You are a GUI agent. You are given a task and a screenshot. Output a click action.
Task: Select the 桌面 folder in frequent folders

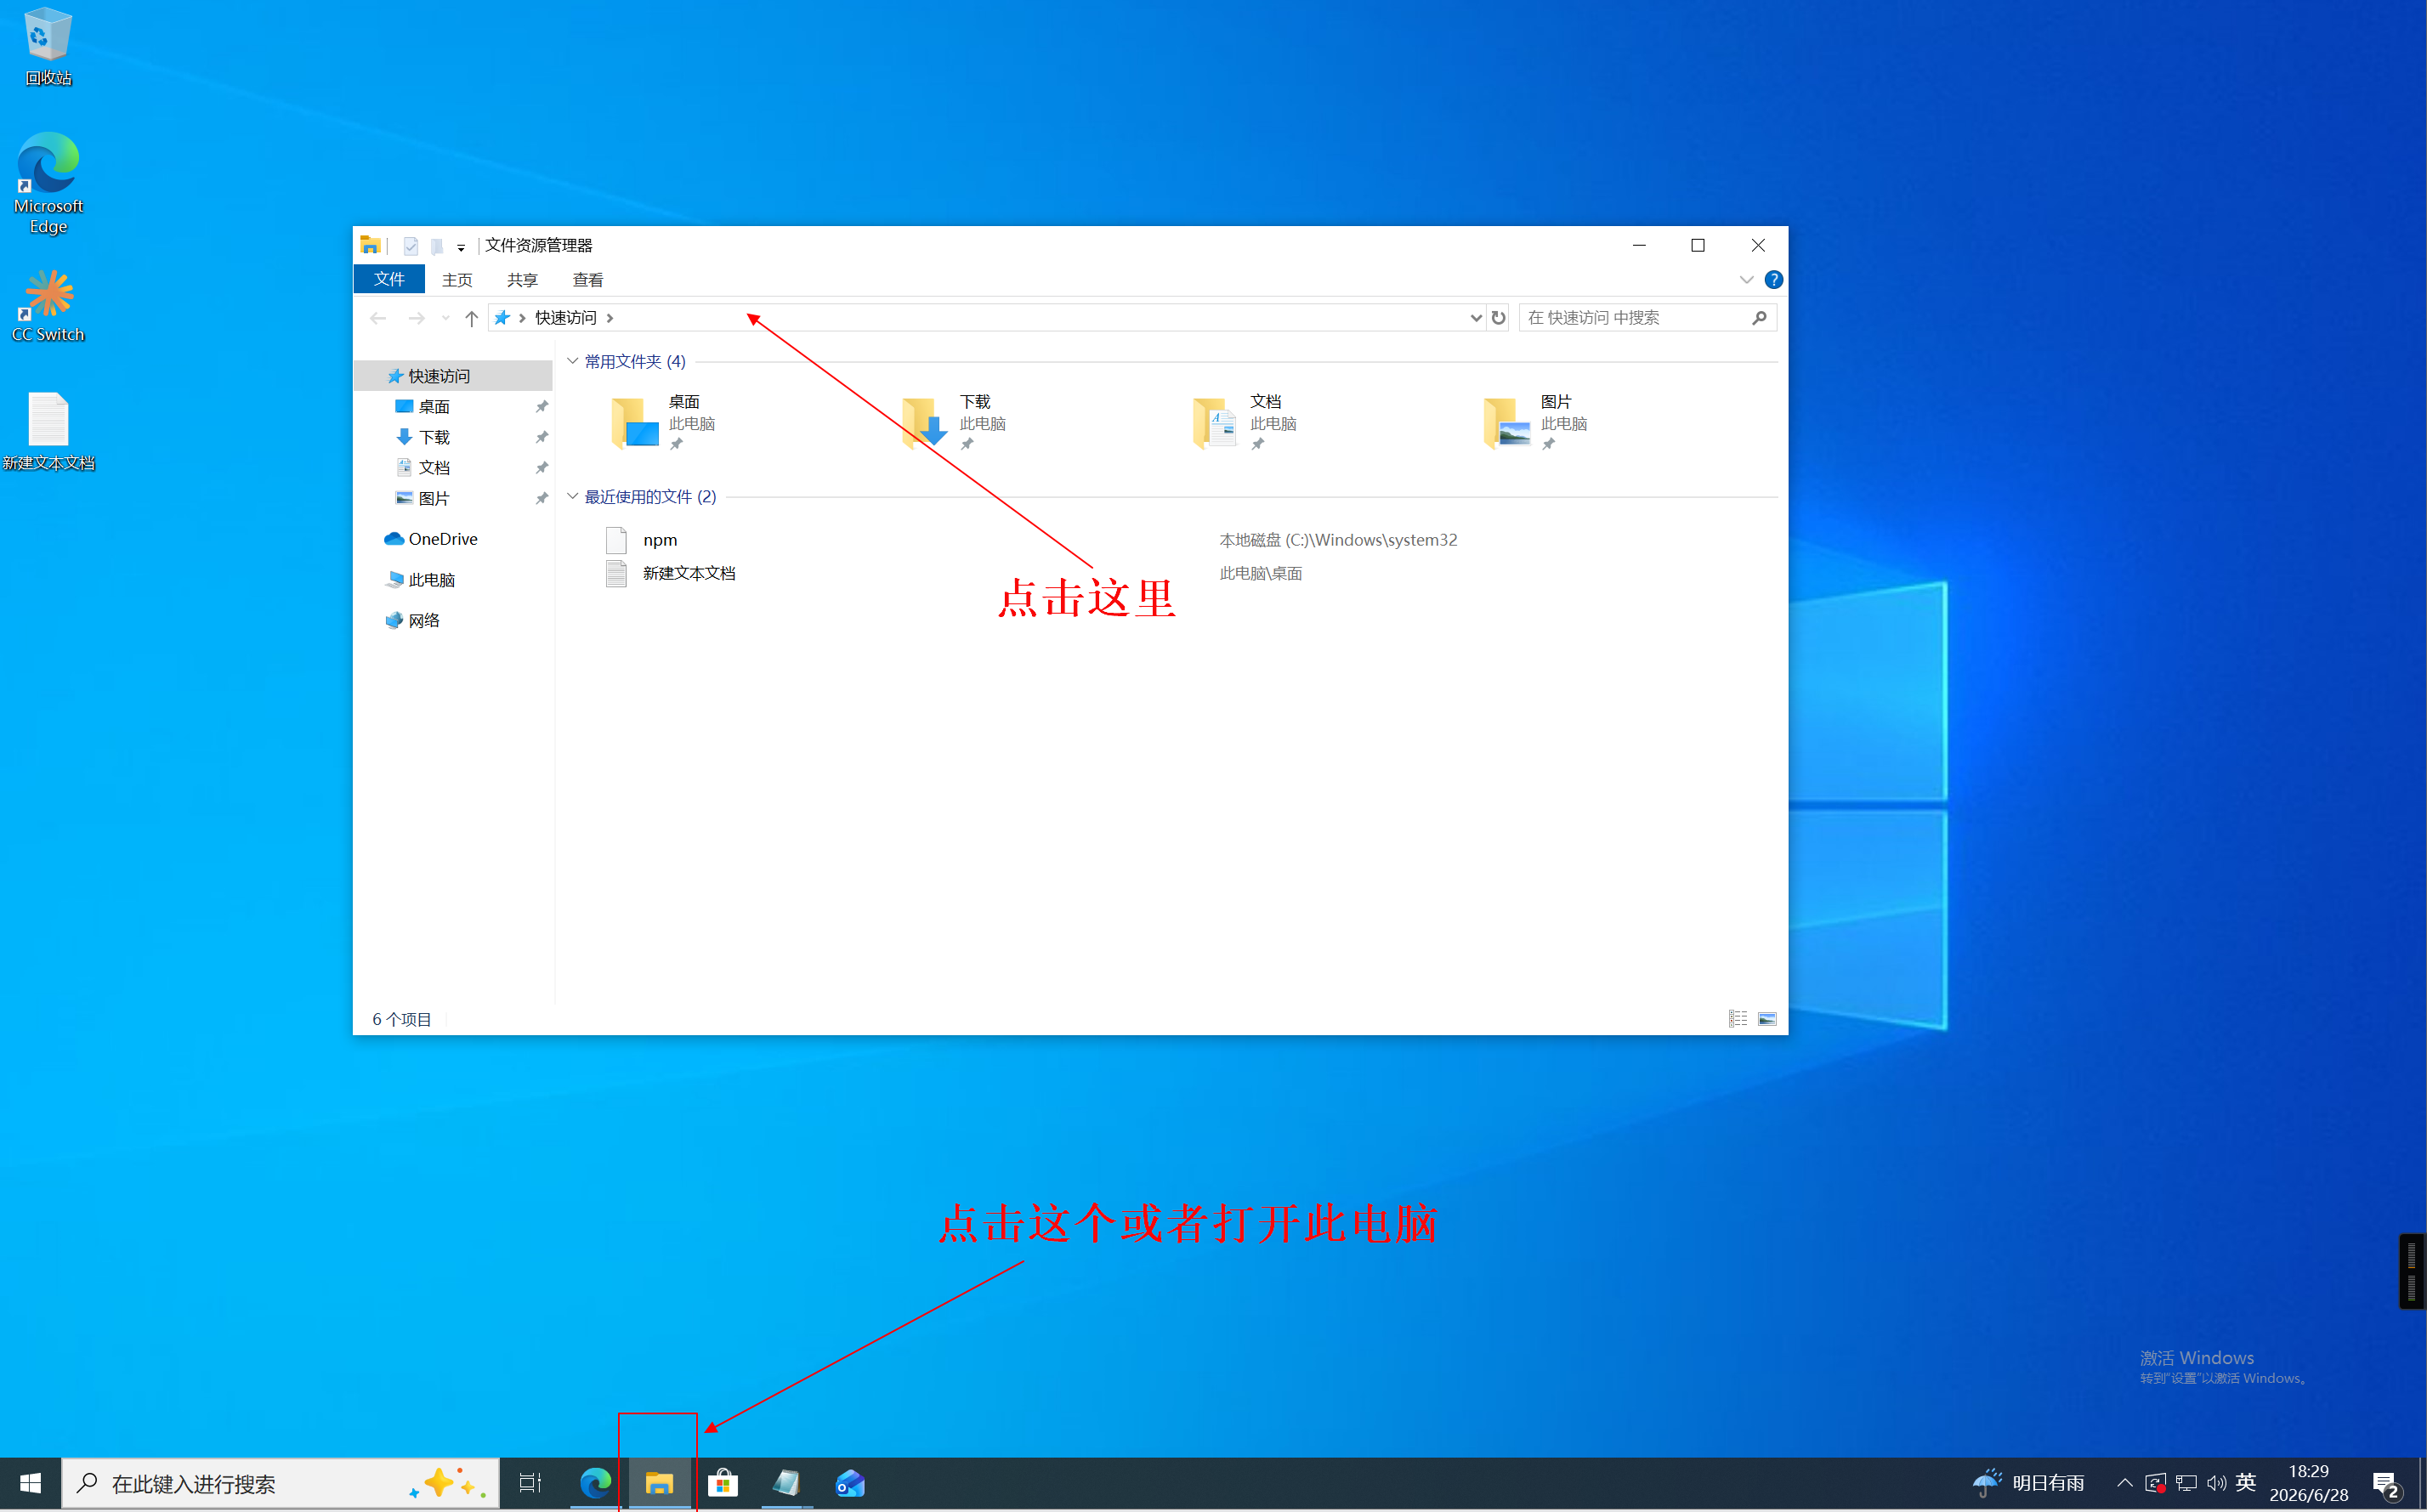pos(665,421)
